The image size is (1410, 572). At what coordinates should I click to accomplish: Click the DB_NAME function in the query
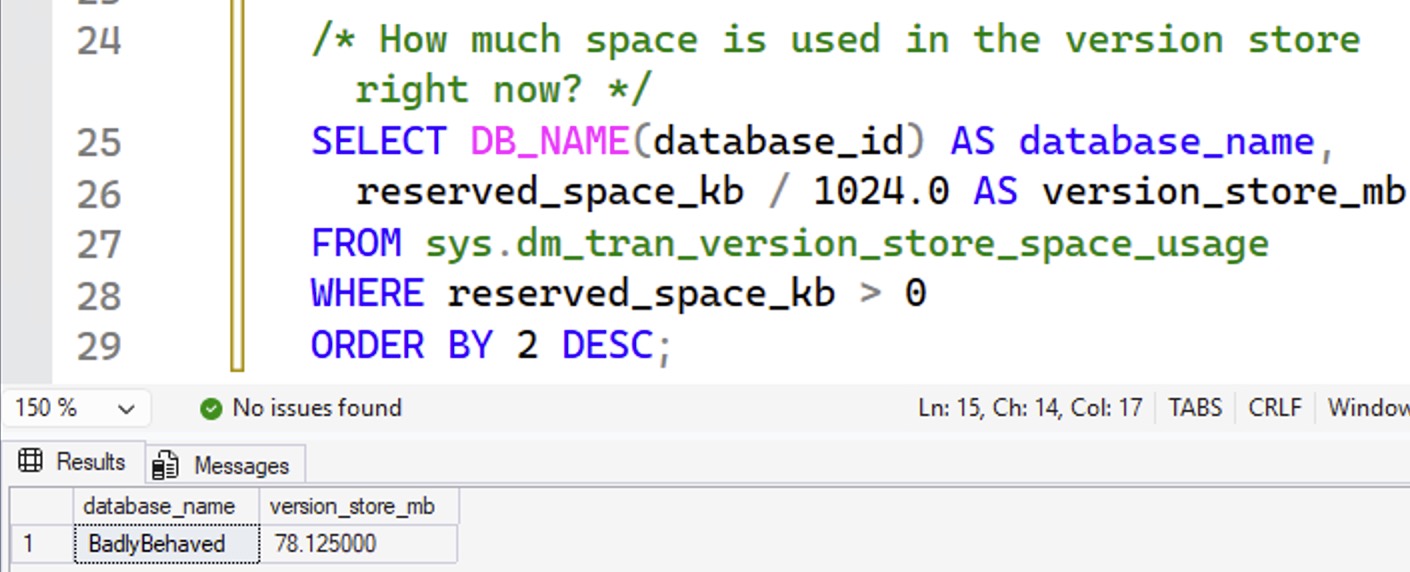pos(549,141)
